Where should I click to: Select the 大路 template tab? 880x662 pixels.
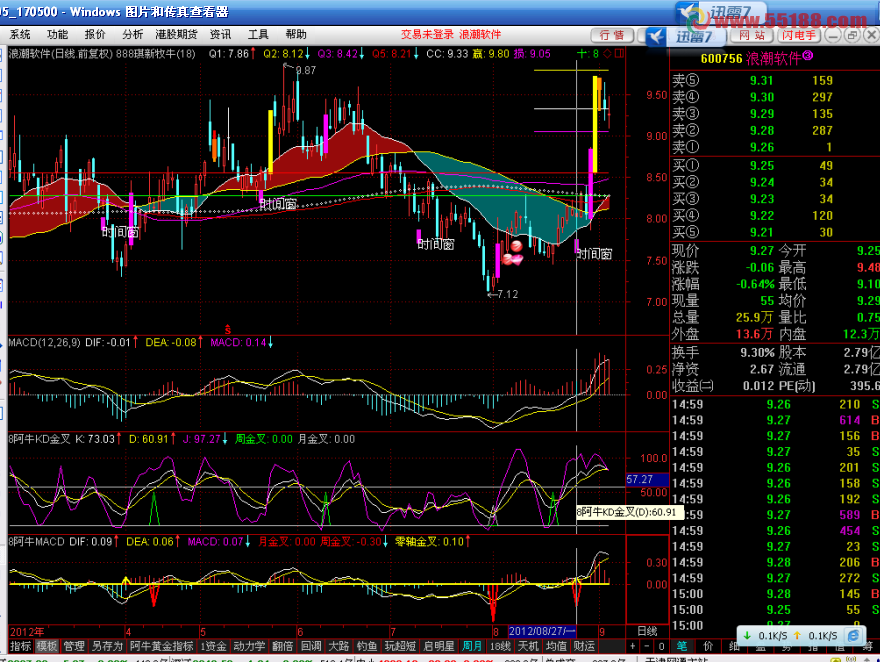pyautogui.click(x=339, y=646)
